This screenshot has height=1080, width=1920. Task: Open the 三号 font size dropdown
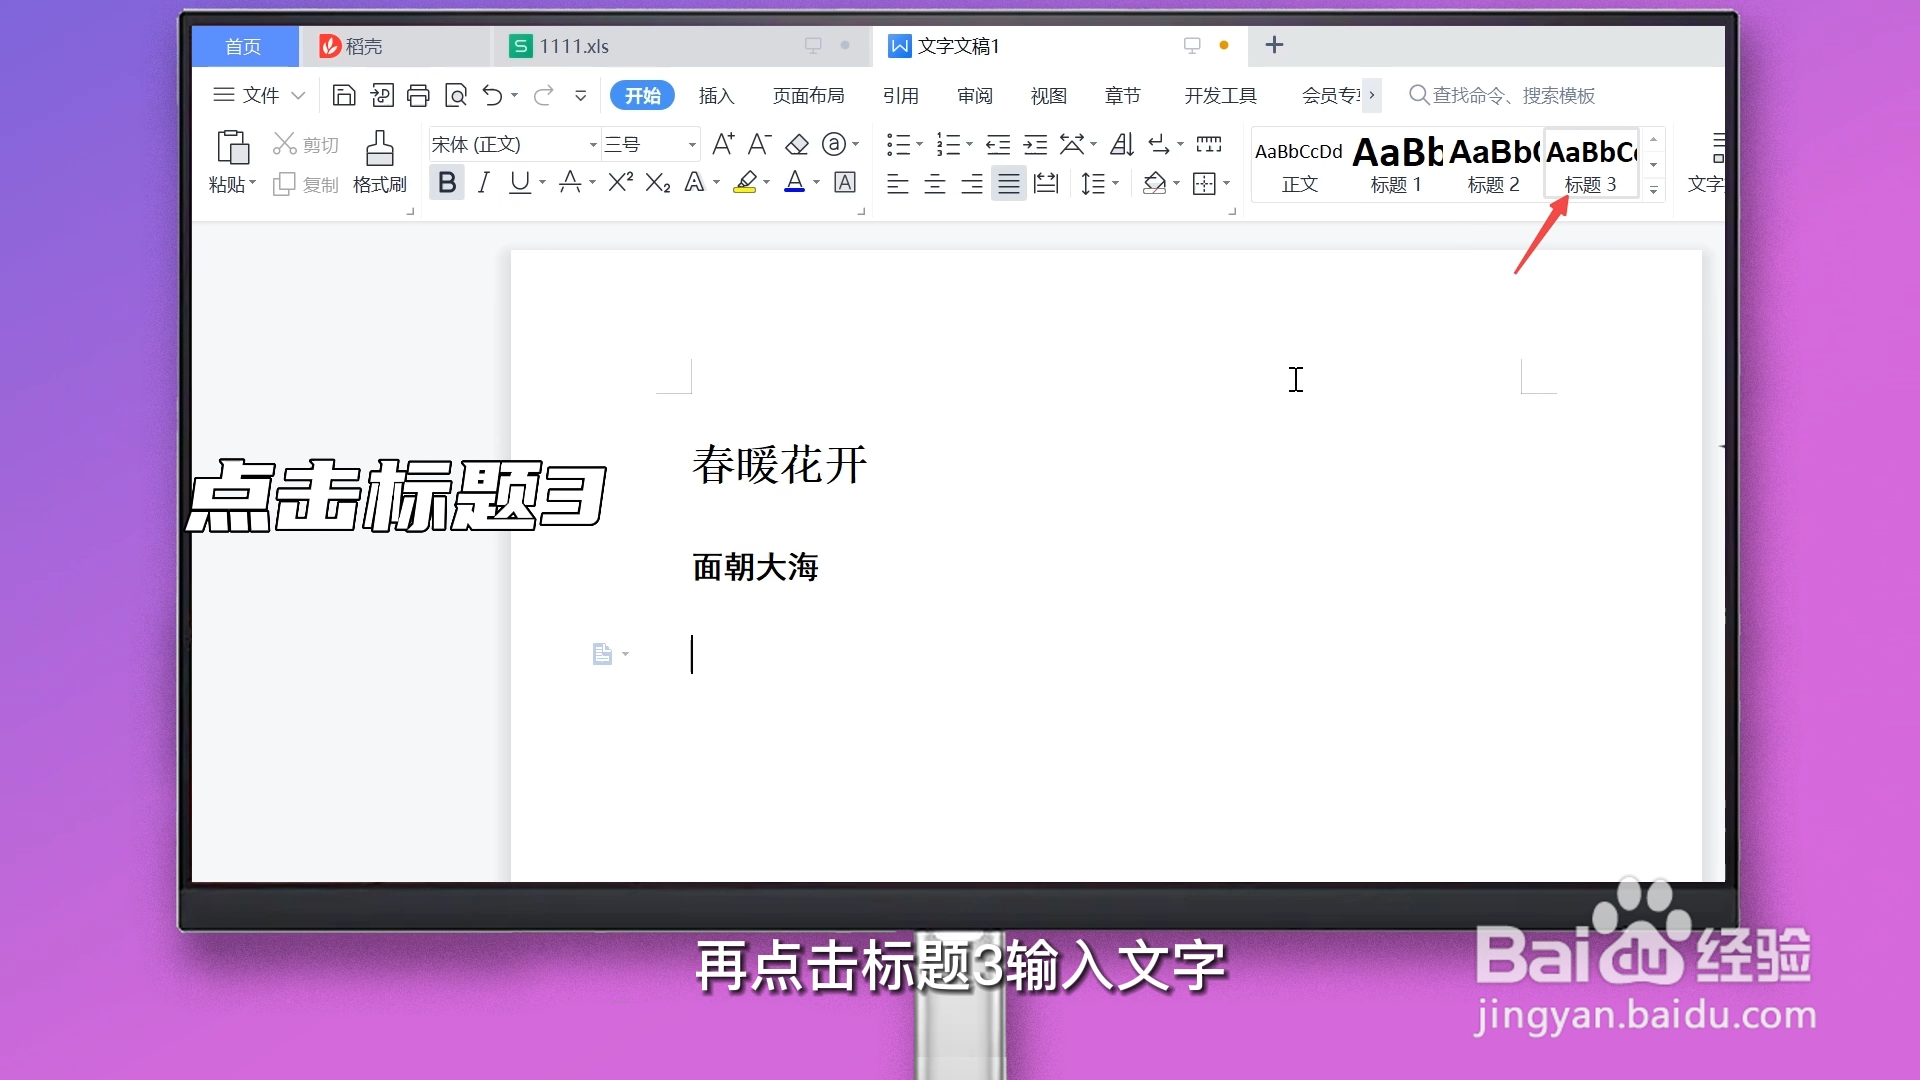pyautogui.click(x=692, y=146)
